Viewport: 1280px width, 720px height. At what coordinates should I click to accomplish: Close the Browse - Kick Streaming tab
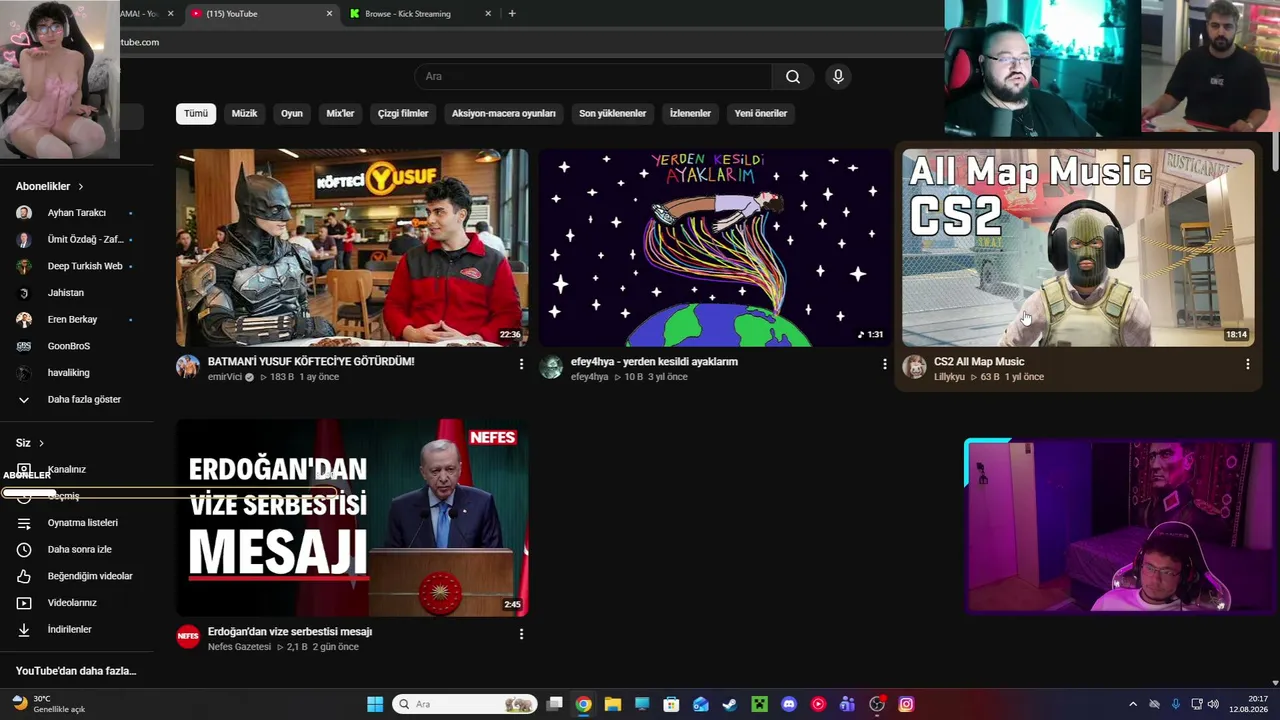click(488, 14)
